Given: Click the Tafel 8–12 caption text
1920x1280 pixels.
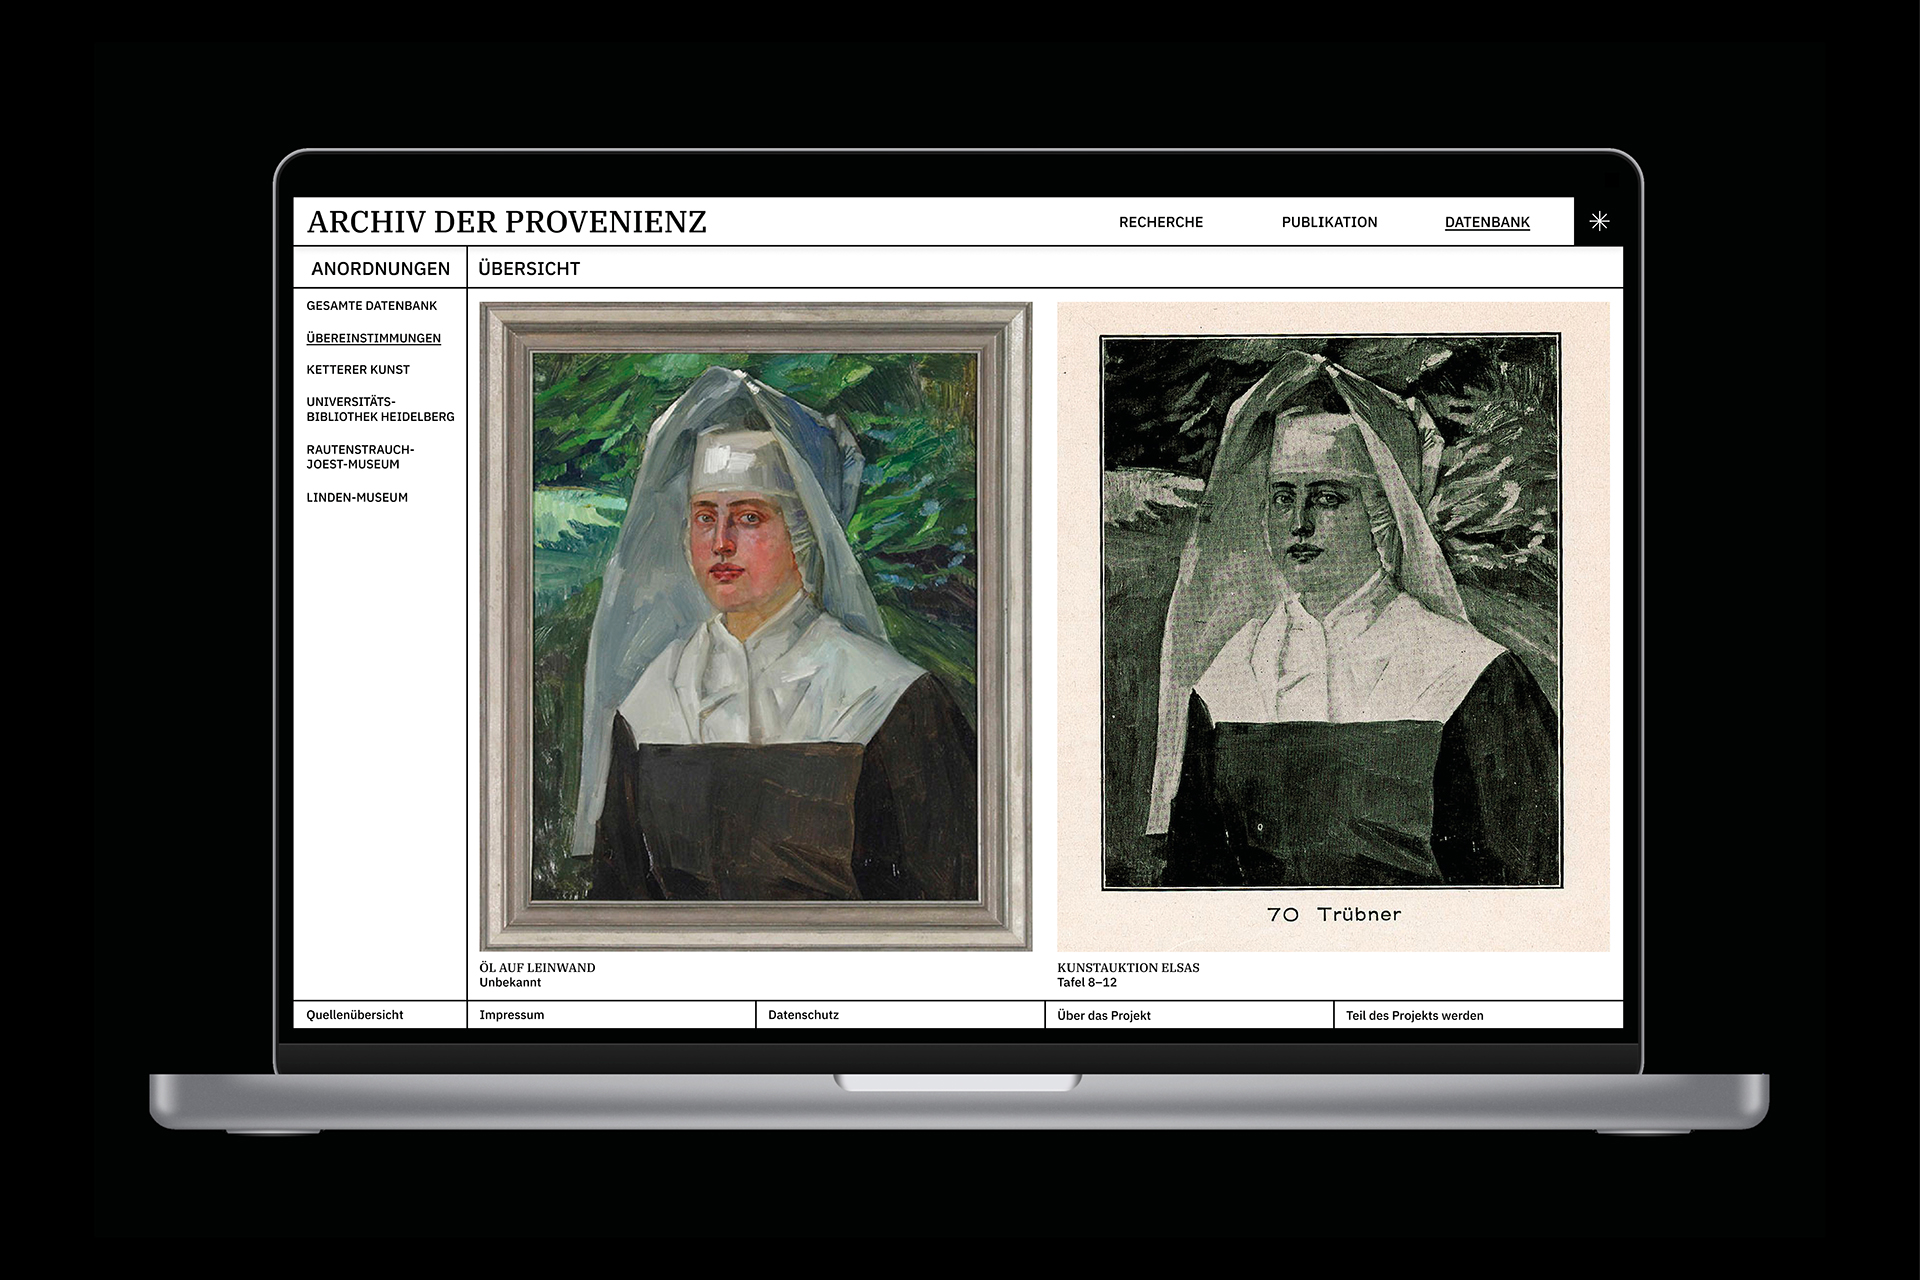Looking at the screenshot, I should coord(1087,983).
